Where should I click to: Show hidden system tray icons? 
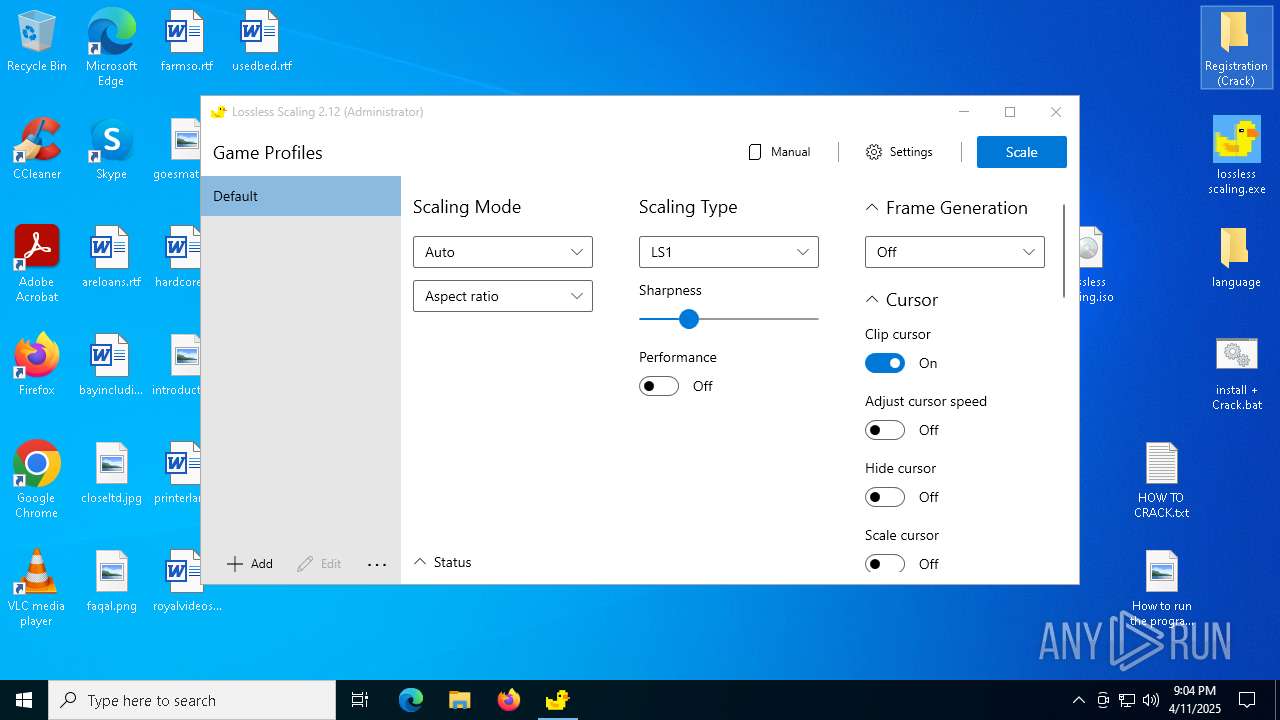pos(1078,700)
